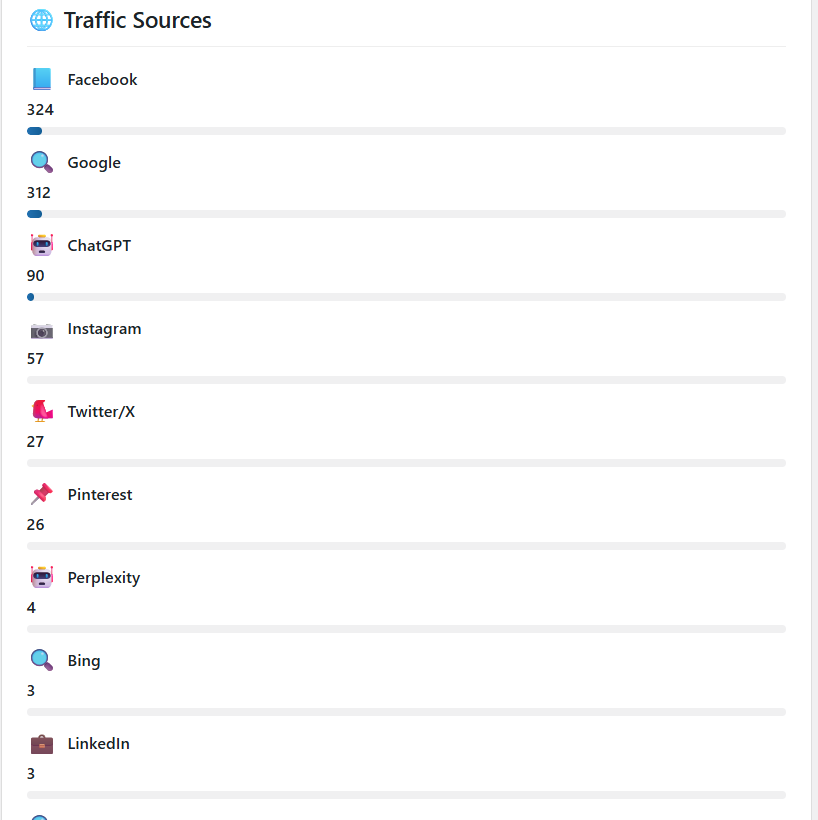Image resolution: width=818 pixels, height=820 pixels.
Task: Click the Instagram visitor count 57
Action: click(x=35, y=358)
